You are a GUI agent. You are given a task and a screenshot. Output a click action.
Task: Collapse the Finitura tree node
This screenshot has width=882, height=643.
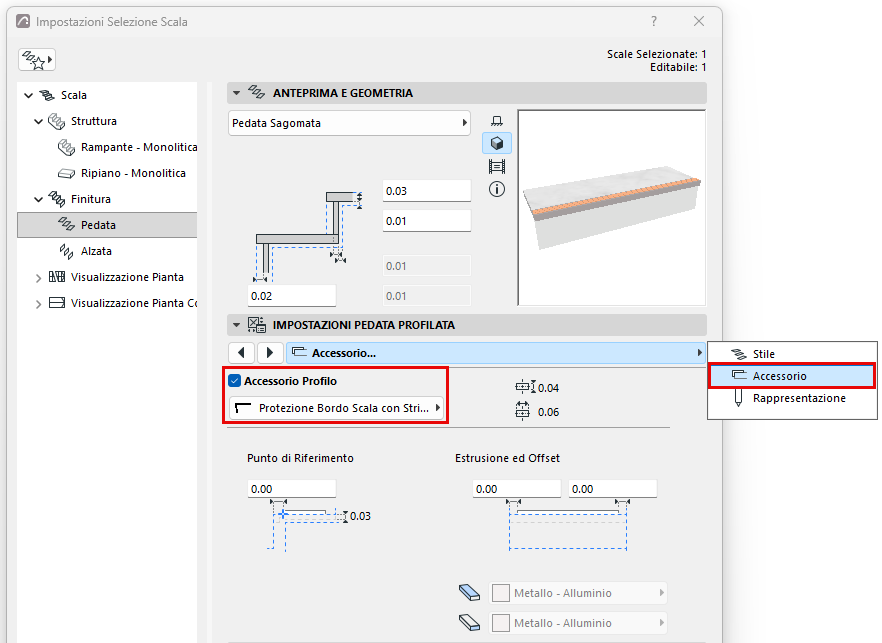tap(38, 199)
